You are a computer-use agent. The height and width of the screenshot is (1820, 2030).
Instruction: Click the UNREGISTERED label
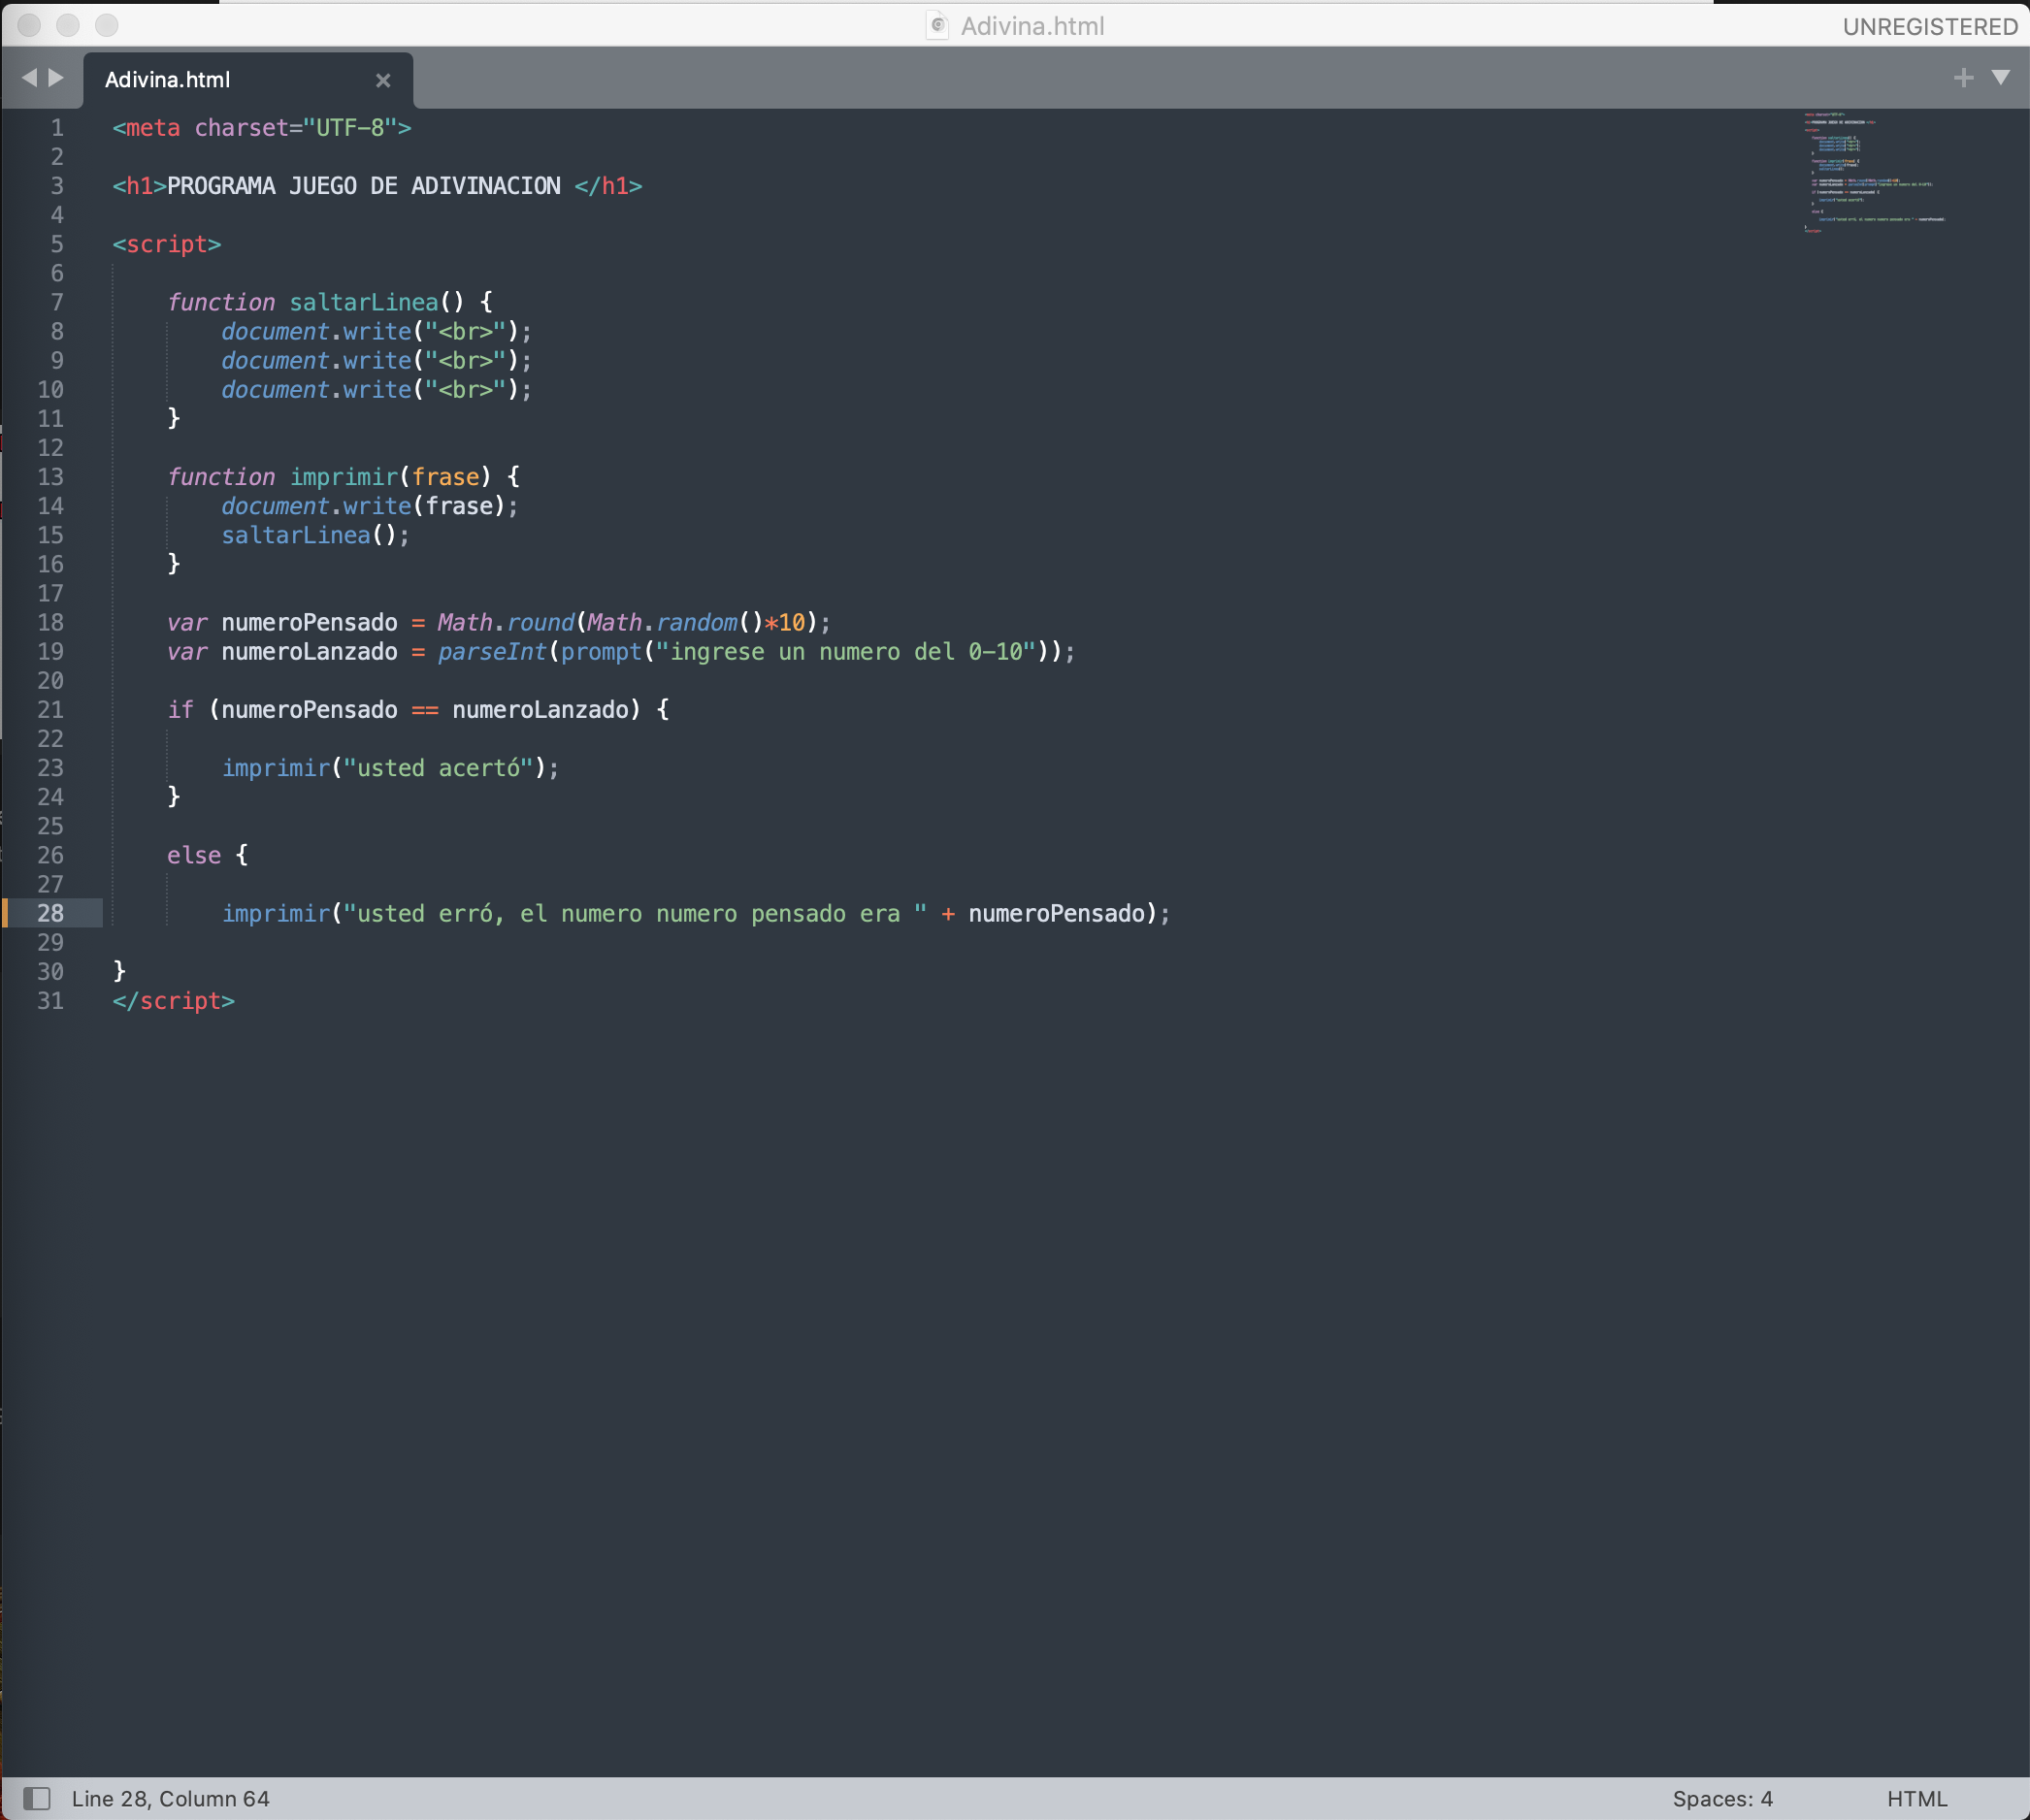pos(1930,27)
